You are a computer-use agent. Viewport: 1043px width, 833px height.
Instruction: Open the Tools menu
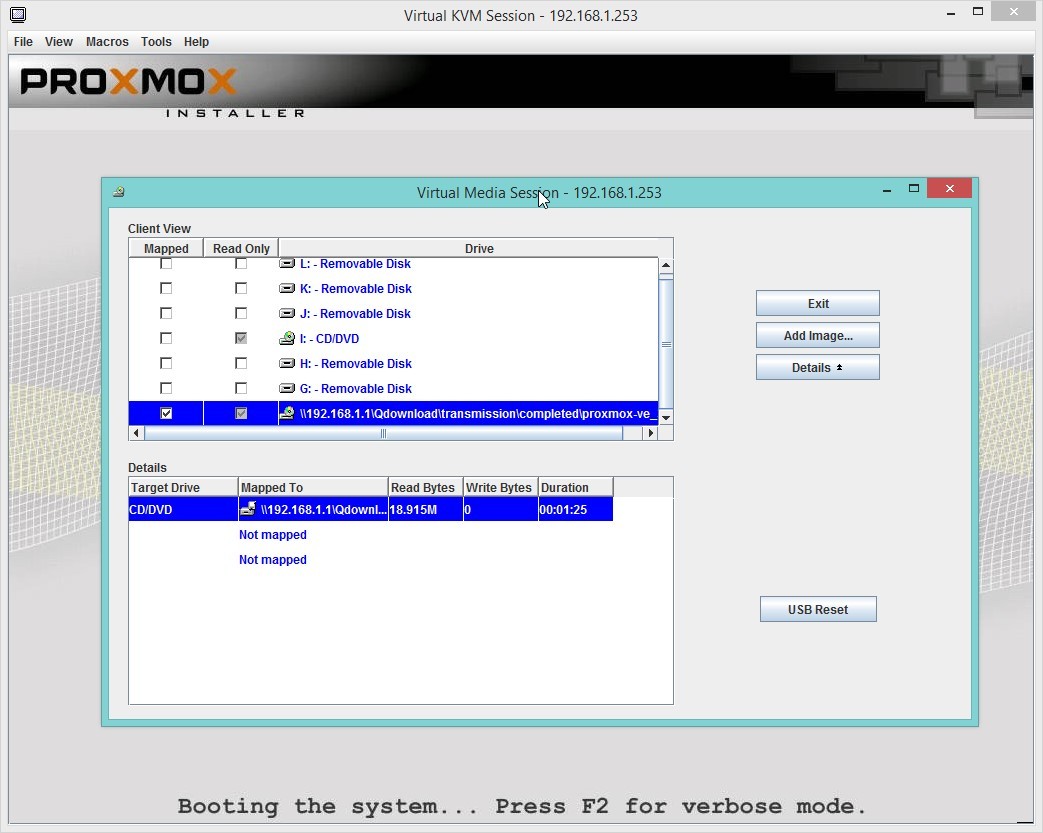[156, 41]
